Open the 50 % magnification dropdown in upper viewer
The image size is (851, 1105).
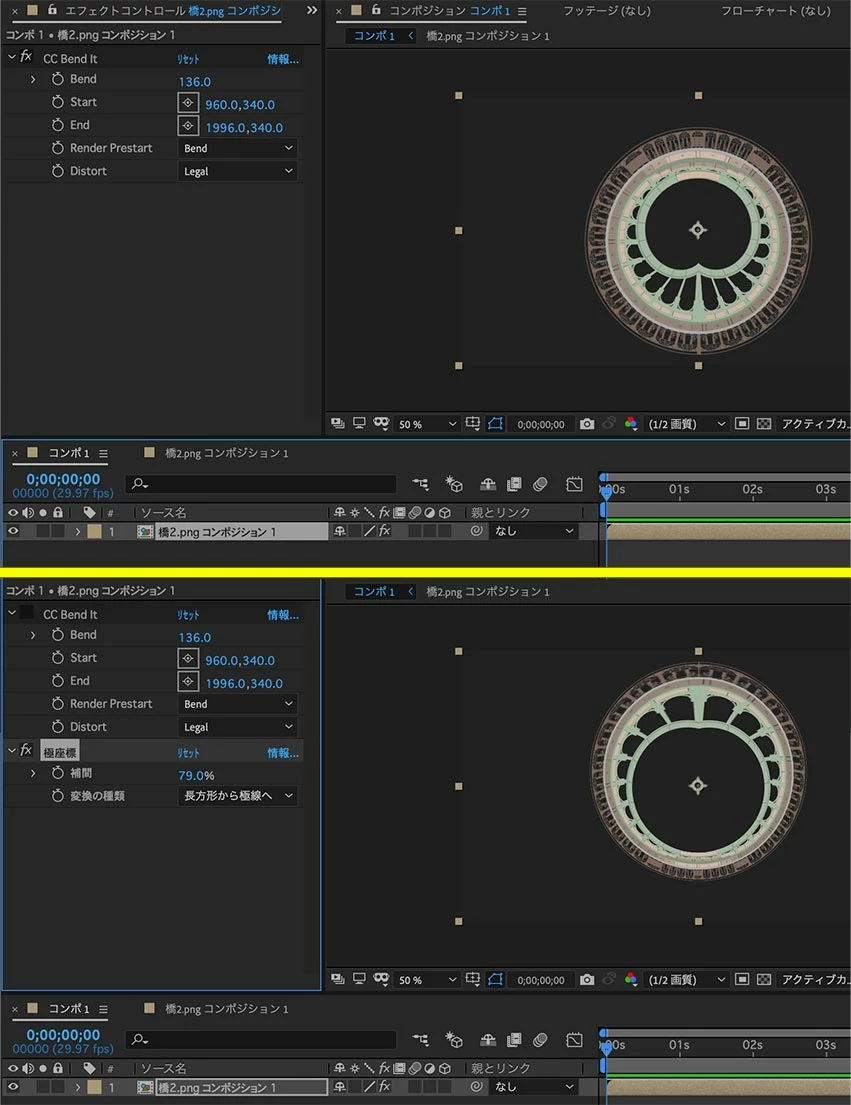pyautogui.click(x=427, y=424)
